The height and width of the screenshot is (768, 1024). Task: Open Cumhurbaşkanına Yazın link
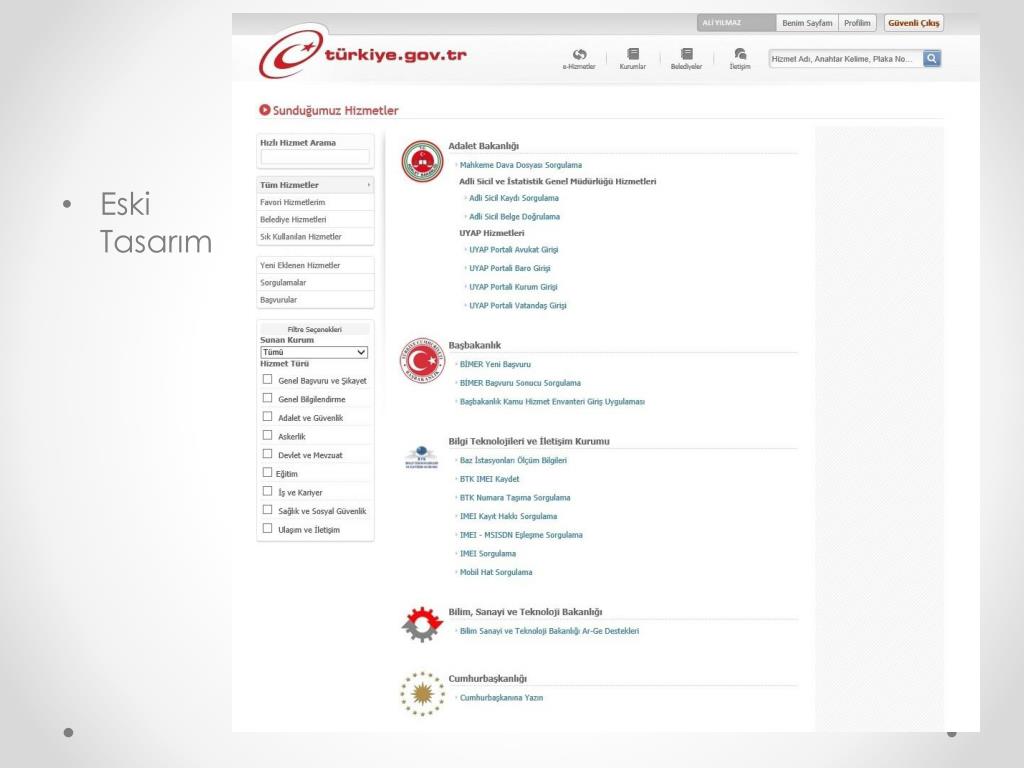pyautogui.click(x=501, y=697)
